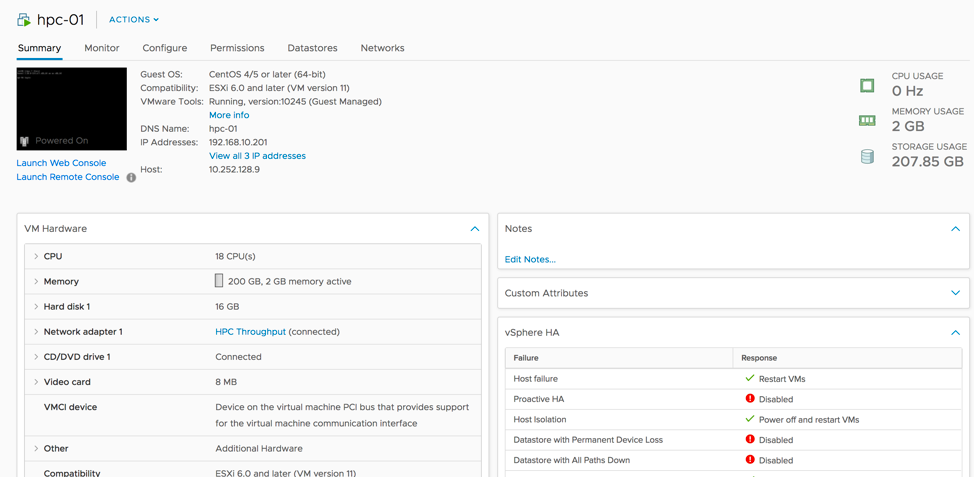The width and height of the screenshot is (974, 477).
Task: Open the HPC Throughput network link
Action: point(250,332)
